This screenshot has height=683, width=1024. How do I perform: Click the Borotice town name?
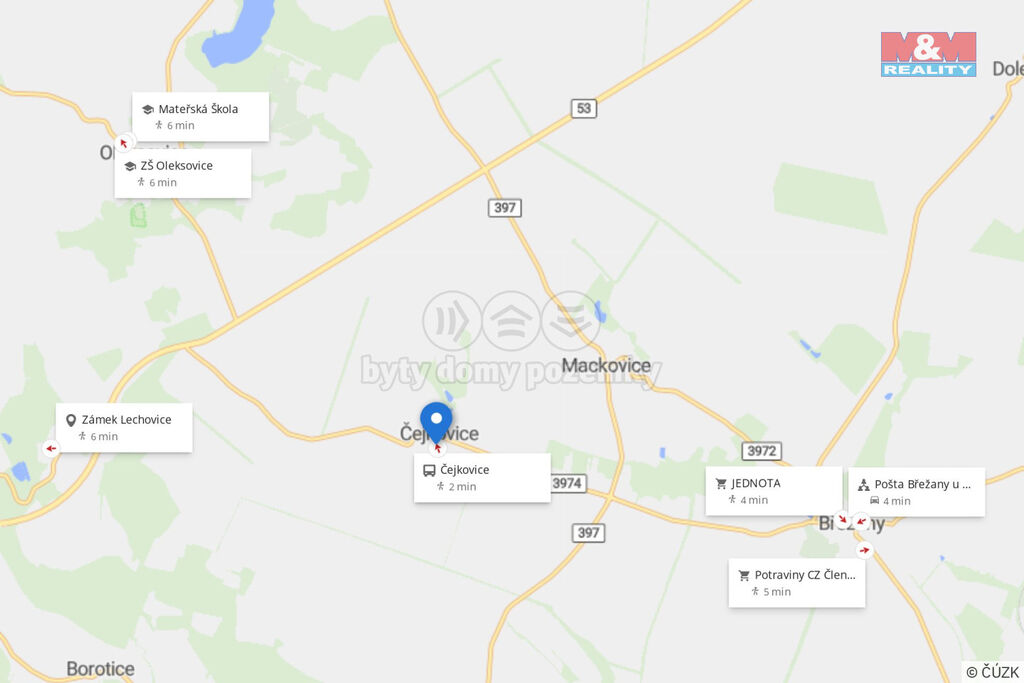pyautogui.click(x=101, y=669)
